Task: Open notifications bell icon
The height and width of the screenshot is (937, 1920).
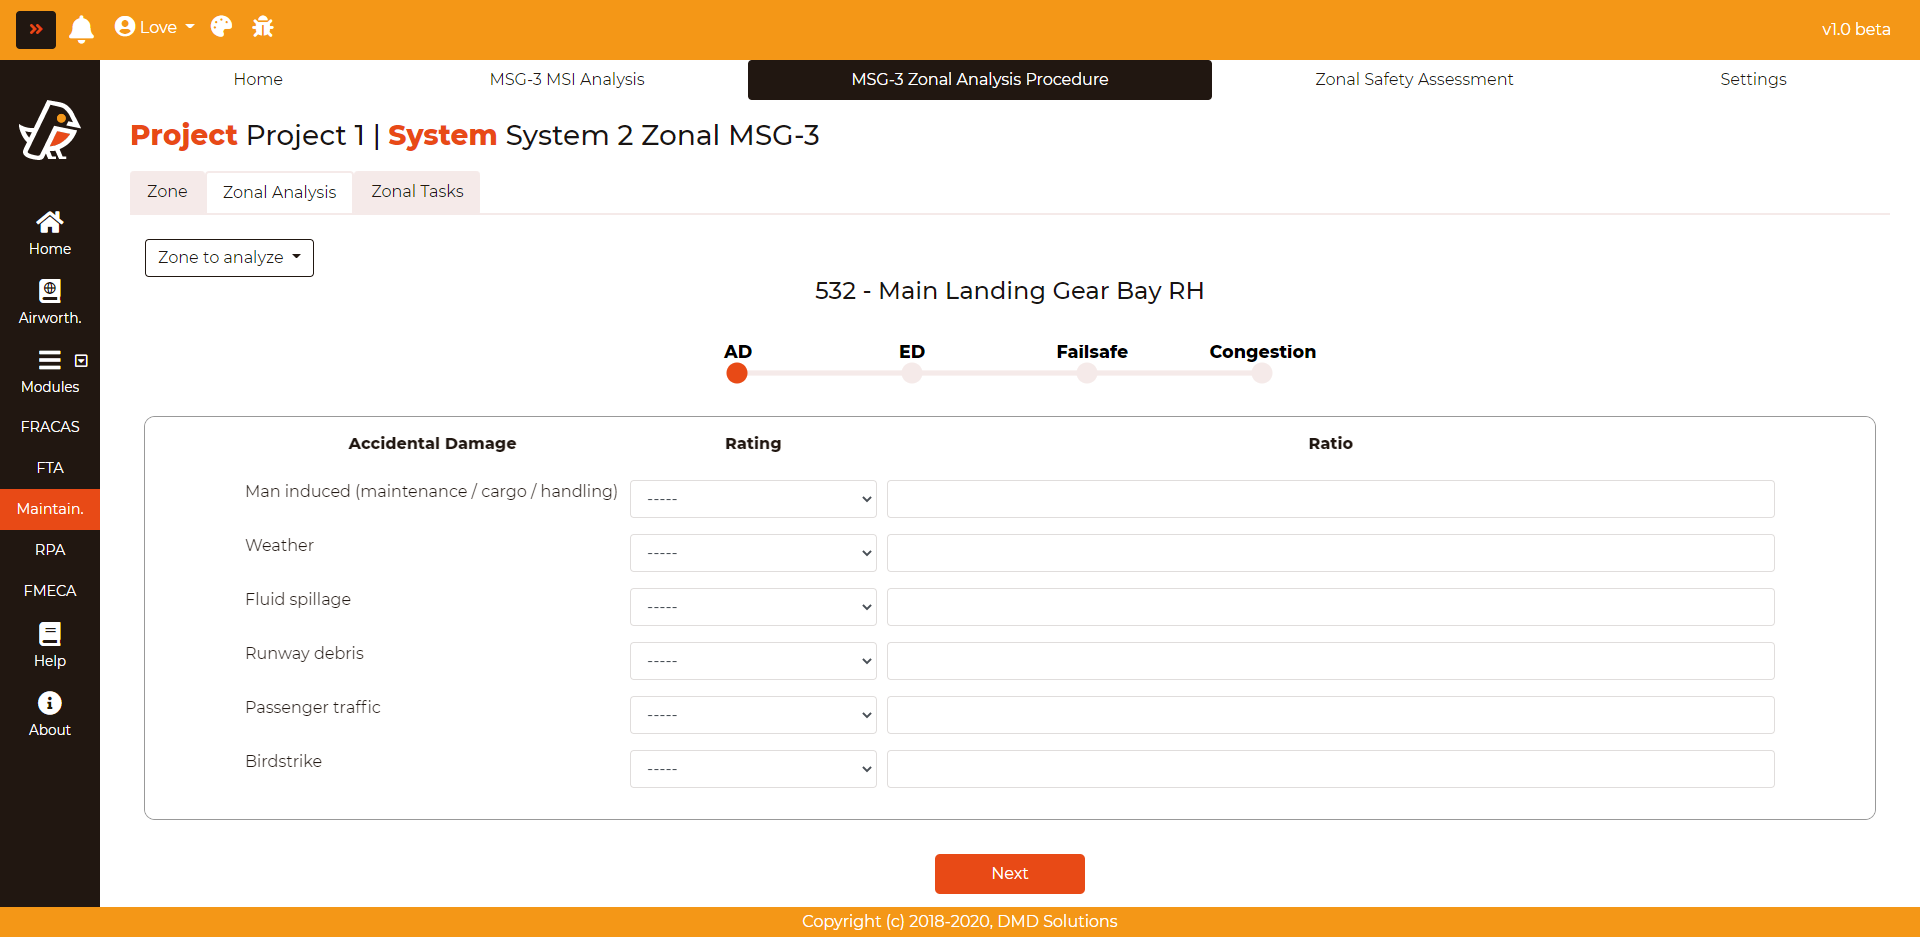Action: [81, 29]
